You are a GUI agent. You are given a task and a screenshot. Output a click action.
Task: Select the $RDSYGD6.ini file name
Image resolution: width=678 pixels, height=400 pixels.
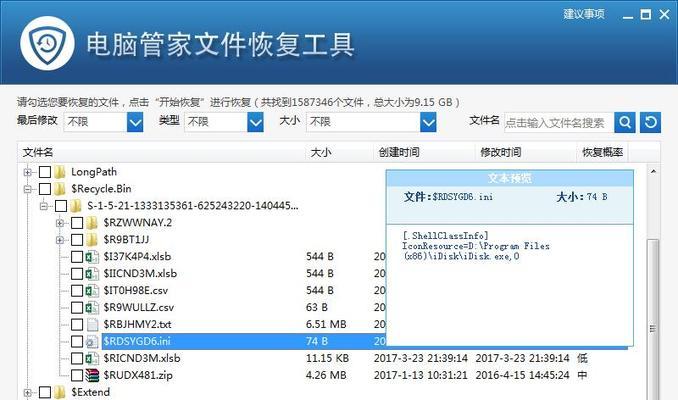coord(137,342)
